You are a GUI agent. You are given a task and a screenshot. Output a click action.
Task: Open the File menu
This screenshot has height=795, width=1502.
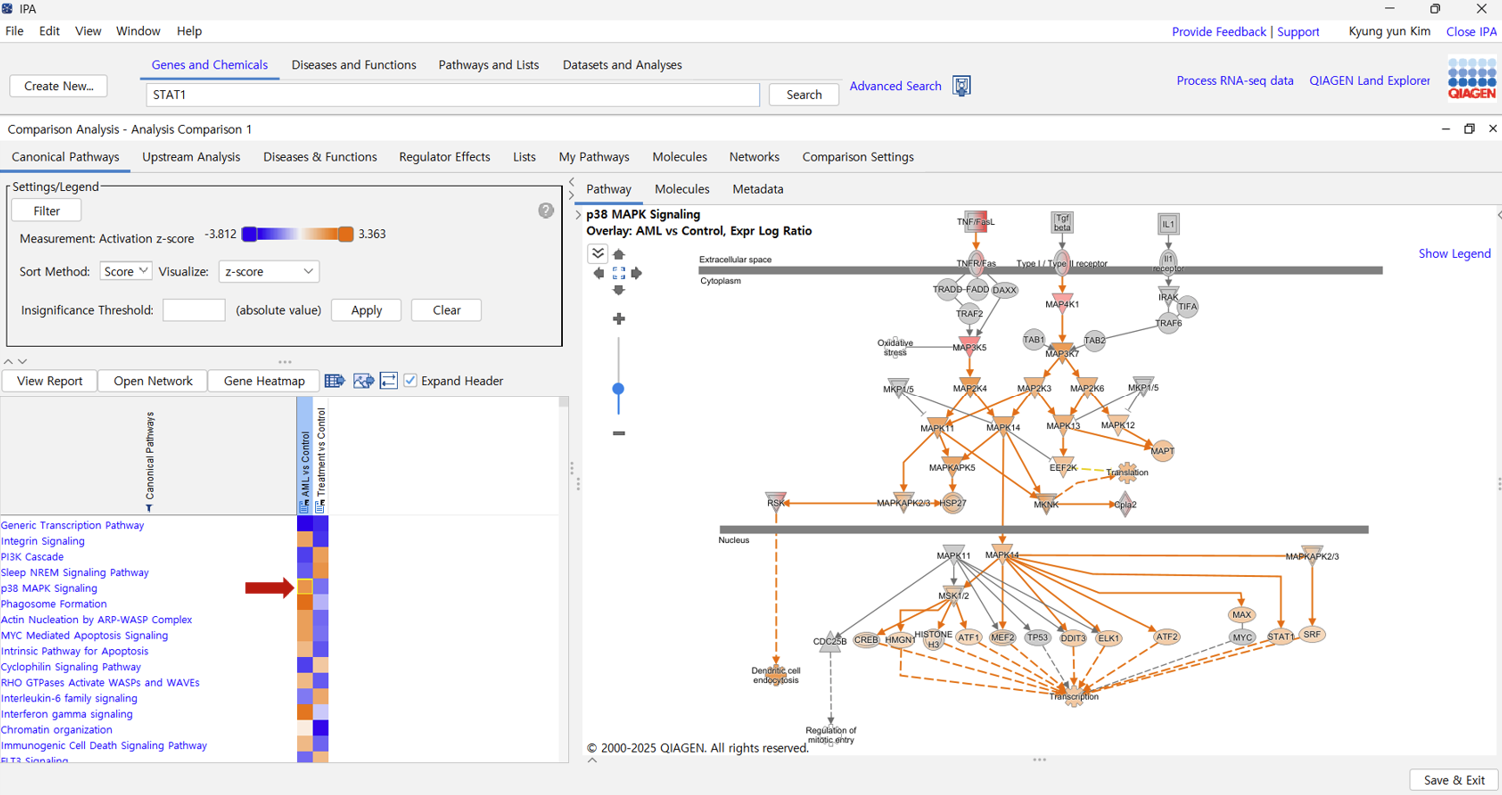point(15,31)
